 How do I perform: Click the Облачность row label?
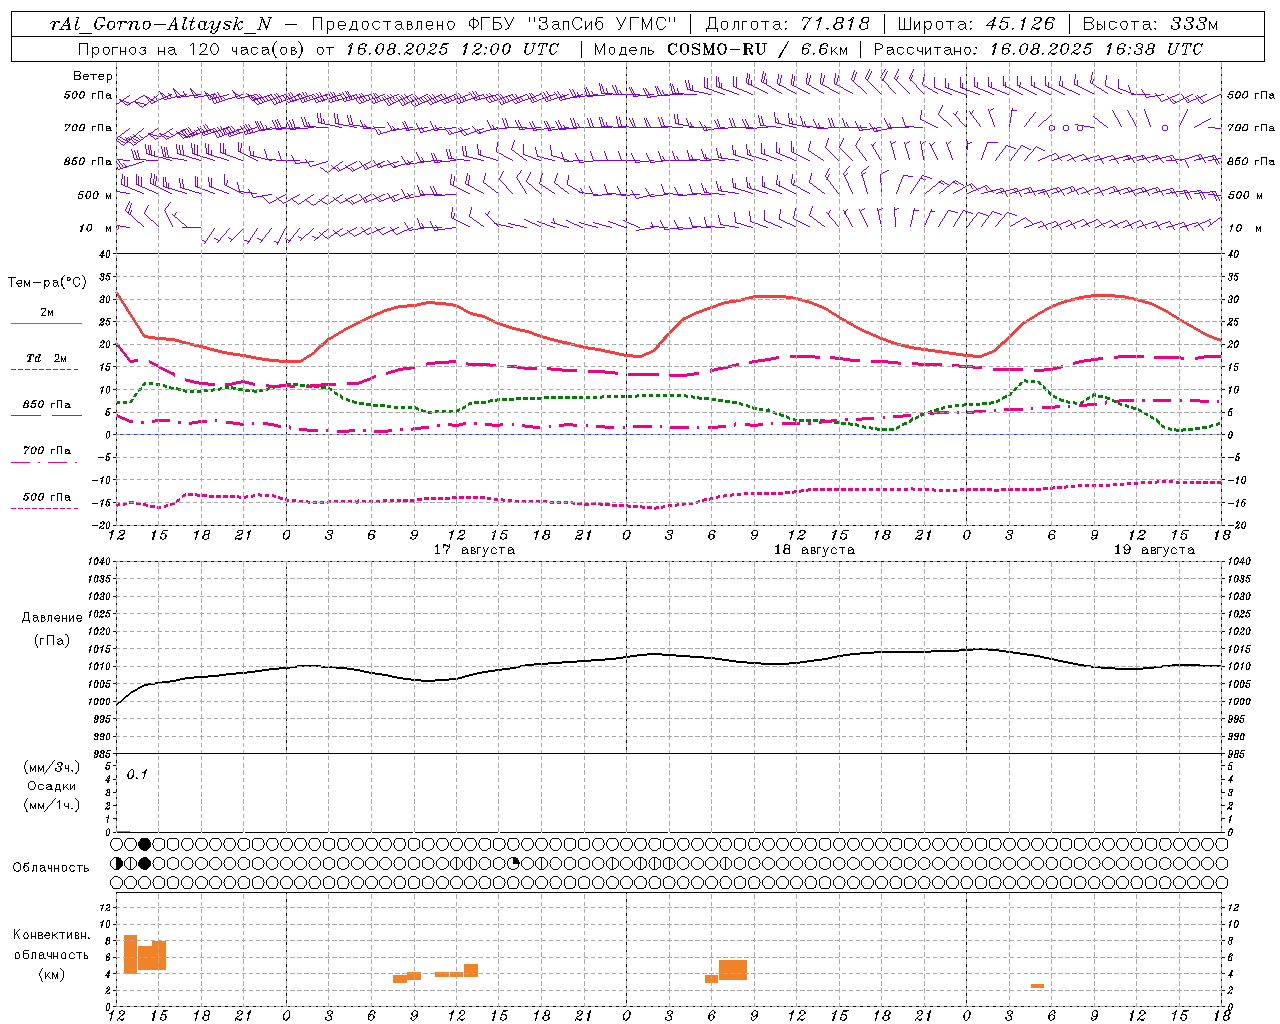pos(51,868)
